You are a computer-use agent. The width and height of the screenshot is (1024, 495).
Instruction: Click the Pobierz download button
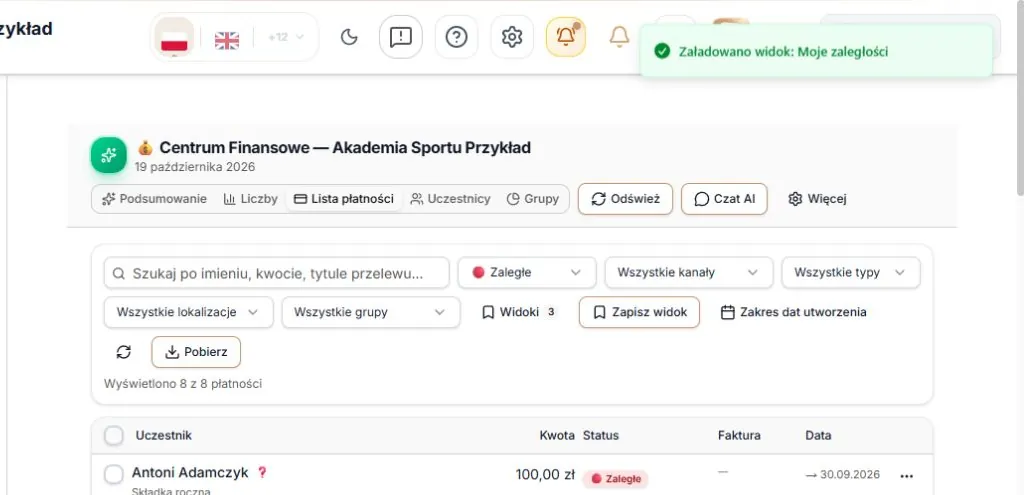click(196, 352)
